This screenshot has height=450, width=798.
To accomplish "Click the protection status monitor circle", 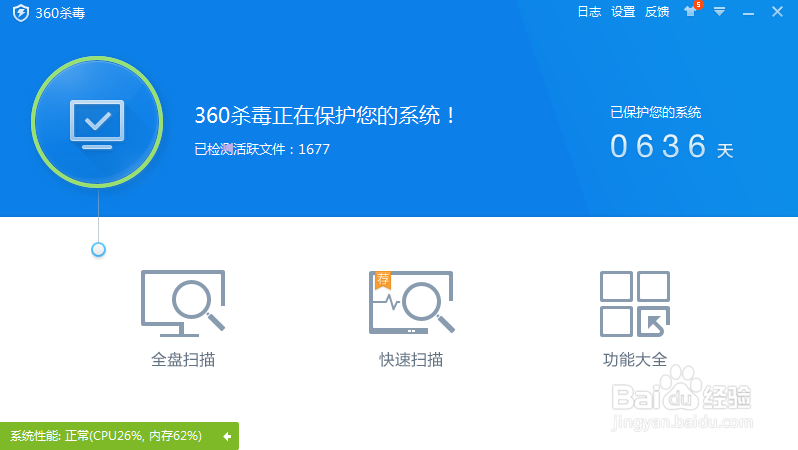I will click(97, 122).
